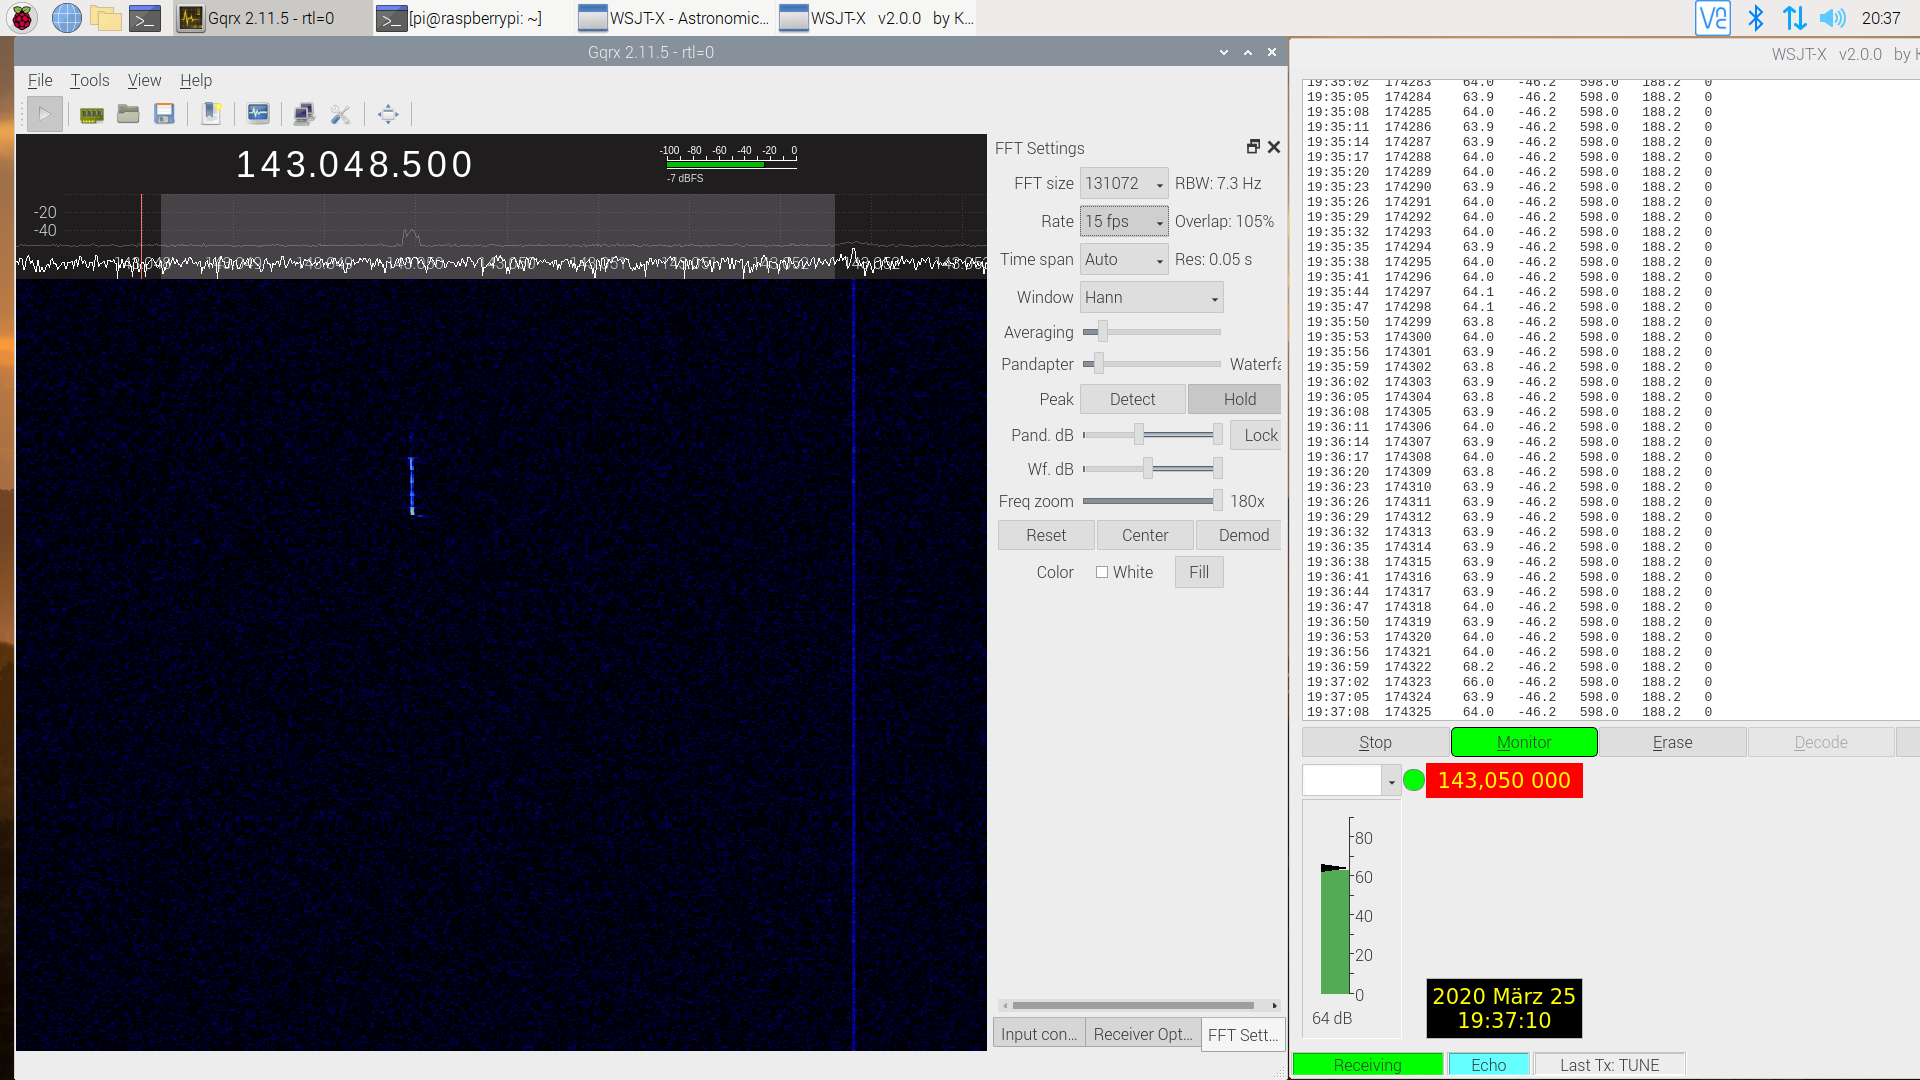Click the save settings floppy icon

(165, 114)
